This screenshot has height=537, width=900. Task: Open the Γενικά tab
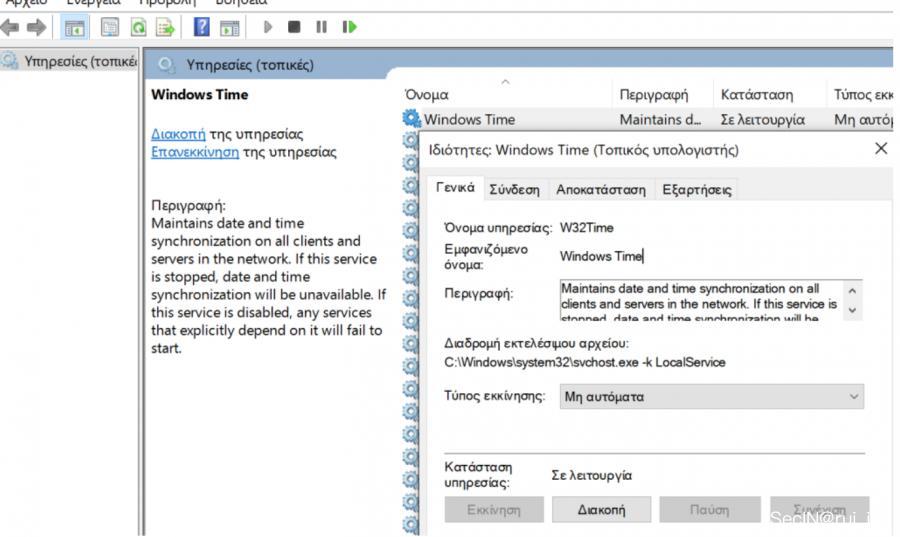pyautogui.click(x=455, y=188)
